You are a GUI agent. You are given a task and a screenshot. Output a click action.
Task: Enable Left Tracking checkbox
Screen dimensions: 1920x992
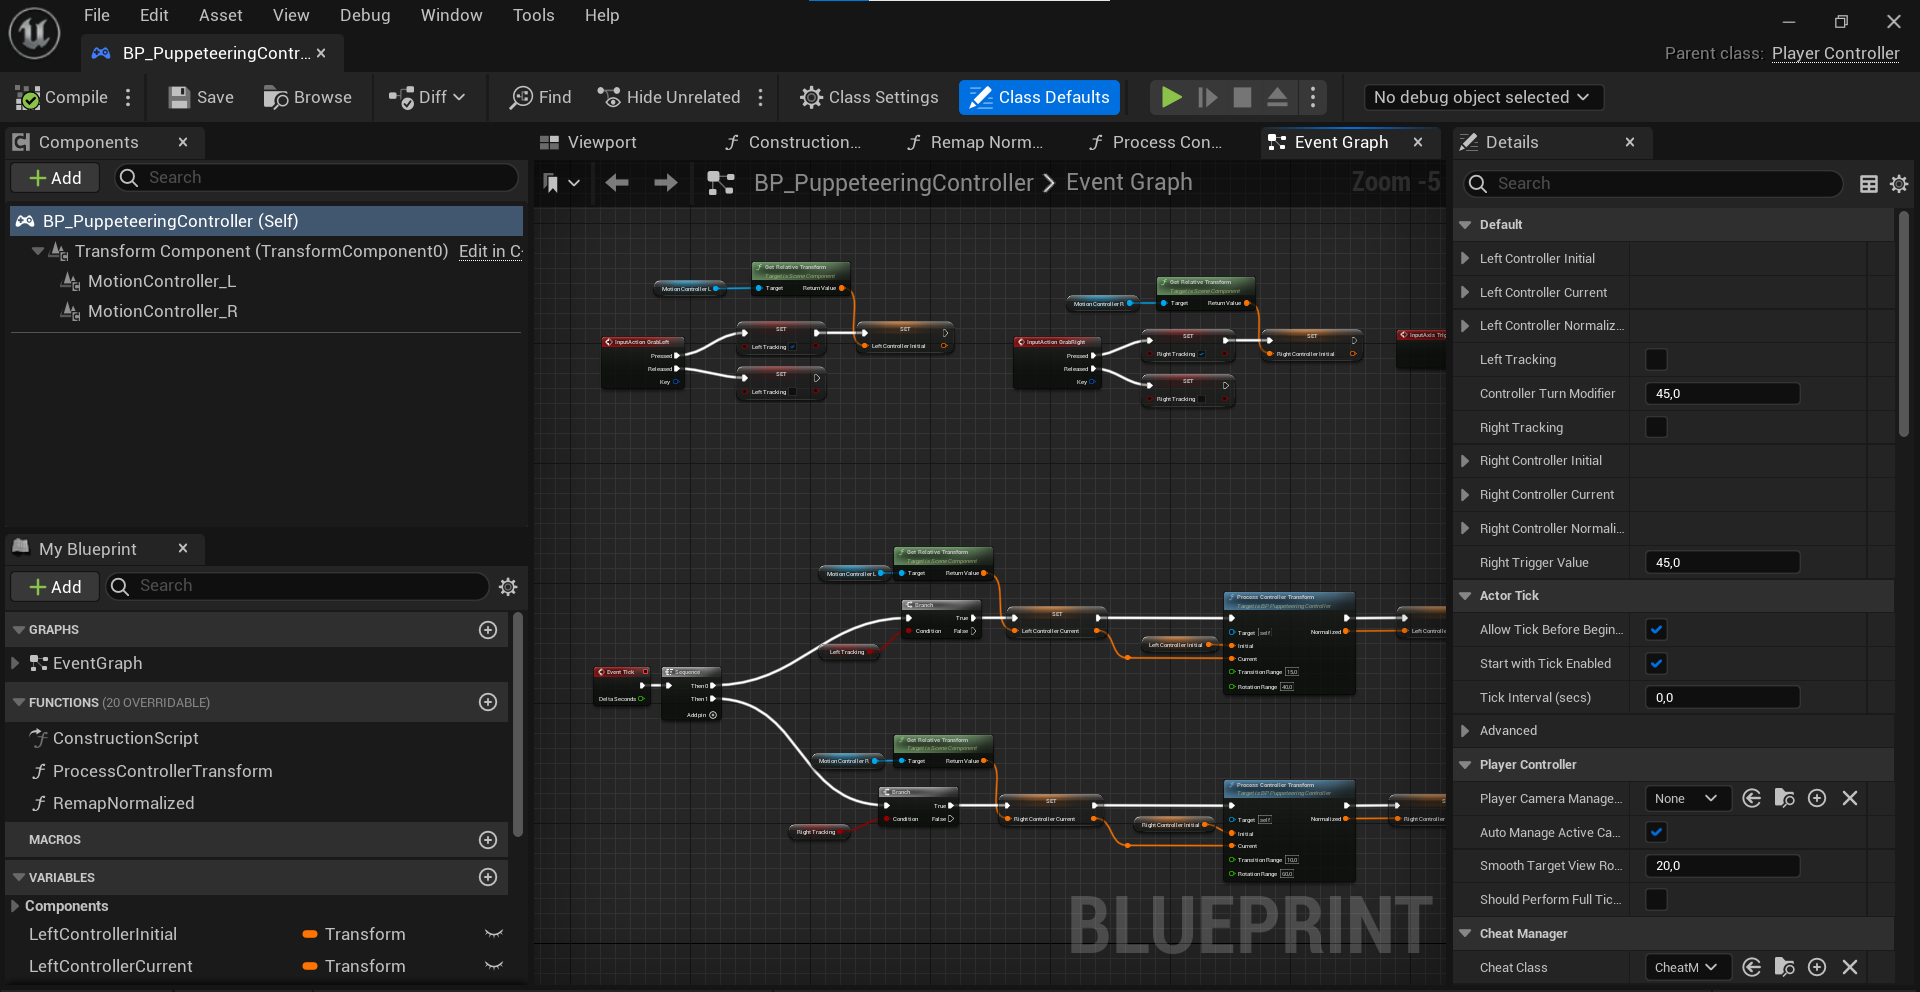(x=1656, y=359)
